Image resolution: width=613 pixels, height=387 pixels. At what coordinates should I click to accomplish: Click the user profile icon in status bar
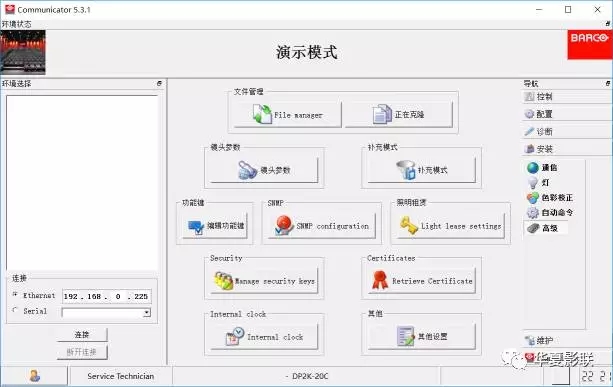click(x=34, y=376)
